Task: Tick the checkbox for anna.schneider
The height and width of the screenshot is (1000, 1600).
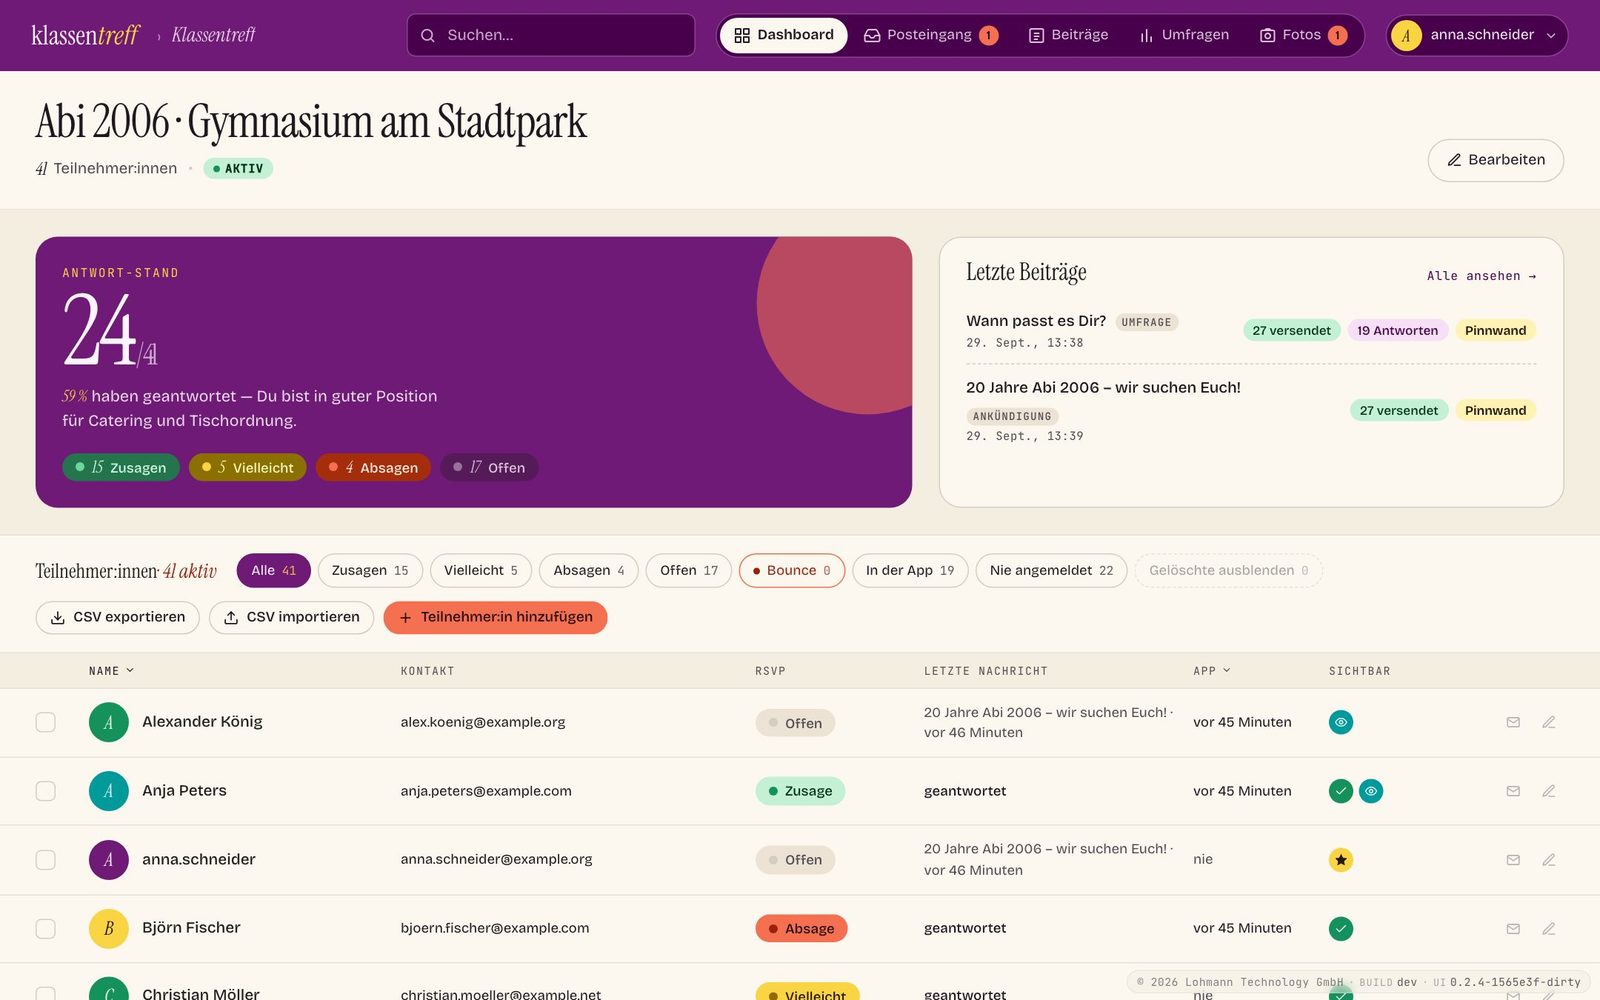Action: tap(46, 860)
